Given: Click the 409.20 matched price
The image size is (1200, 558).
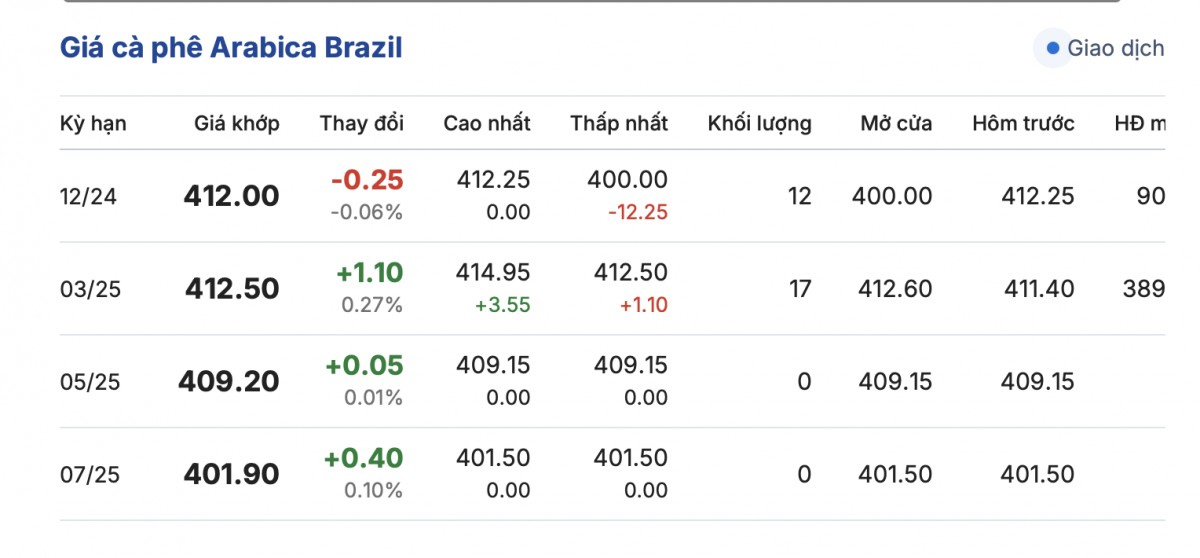Looking at the screenshot, I should pyautogui.click(x=229, y=382).
